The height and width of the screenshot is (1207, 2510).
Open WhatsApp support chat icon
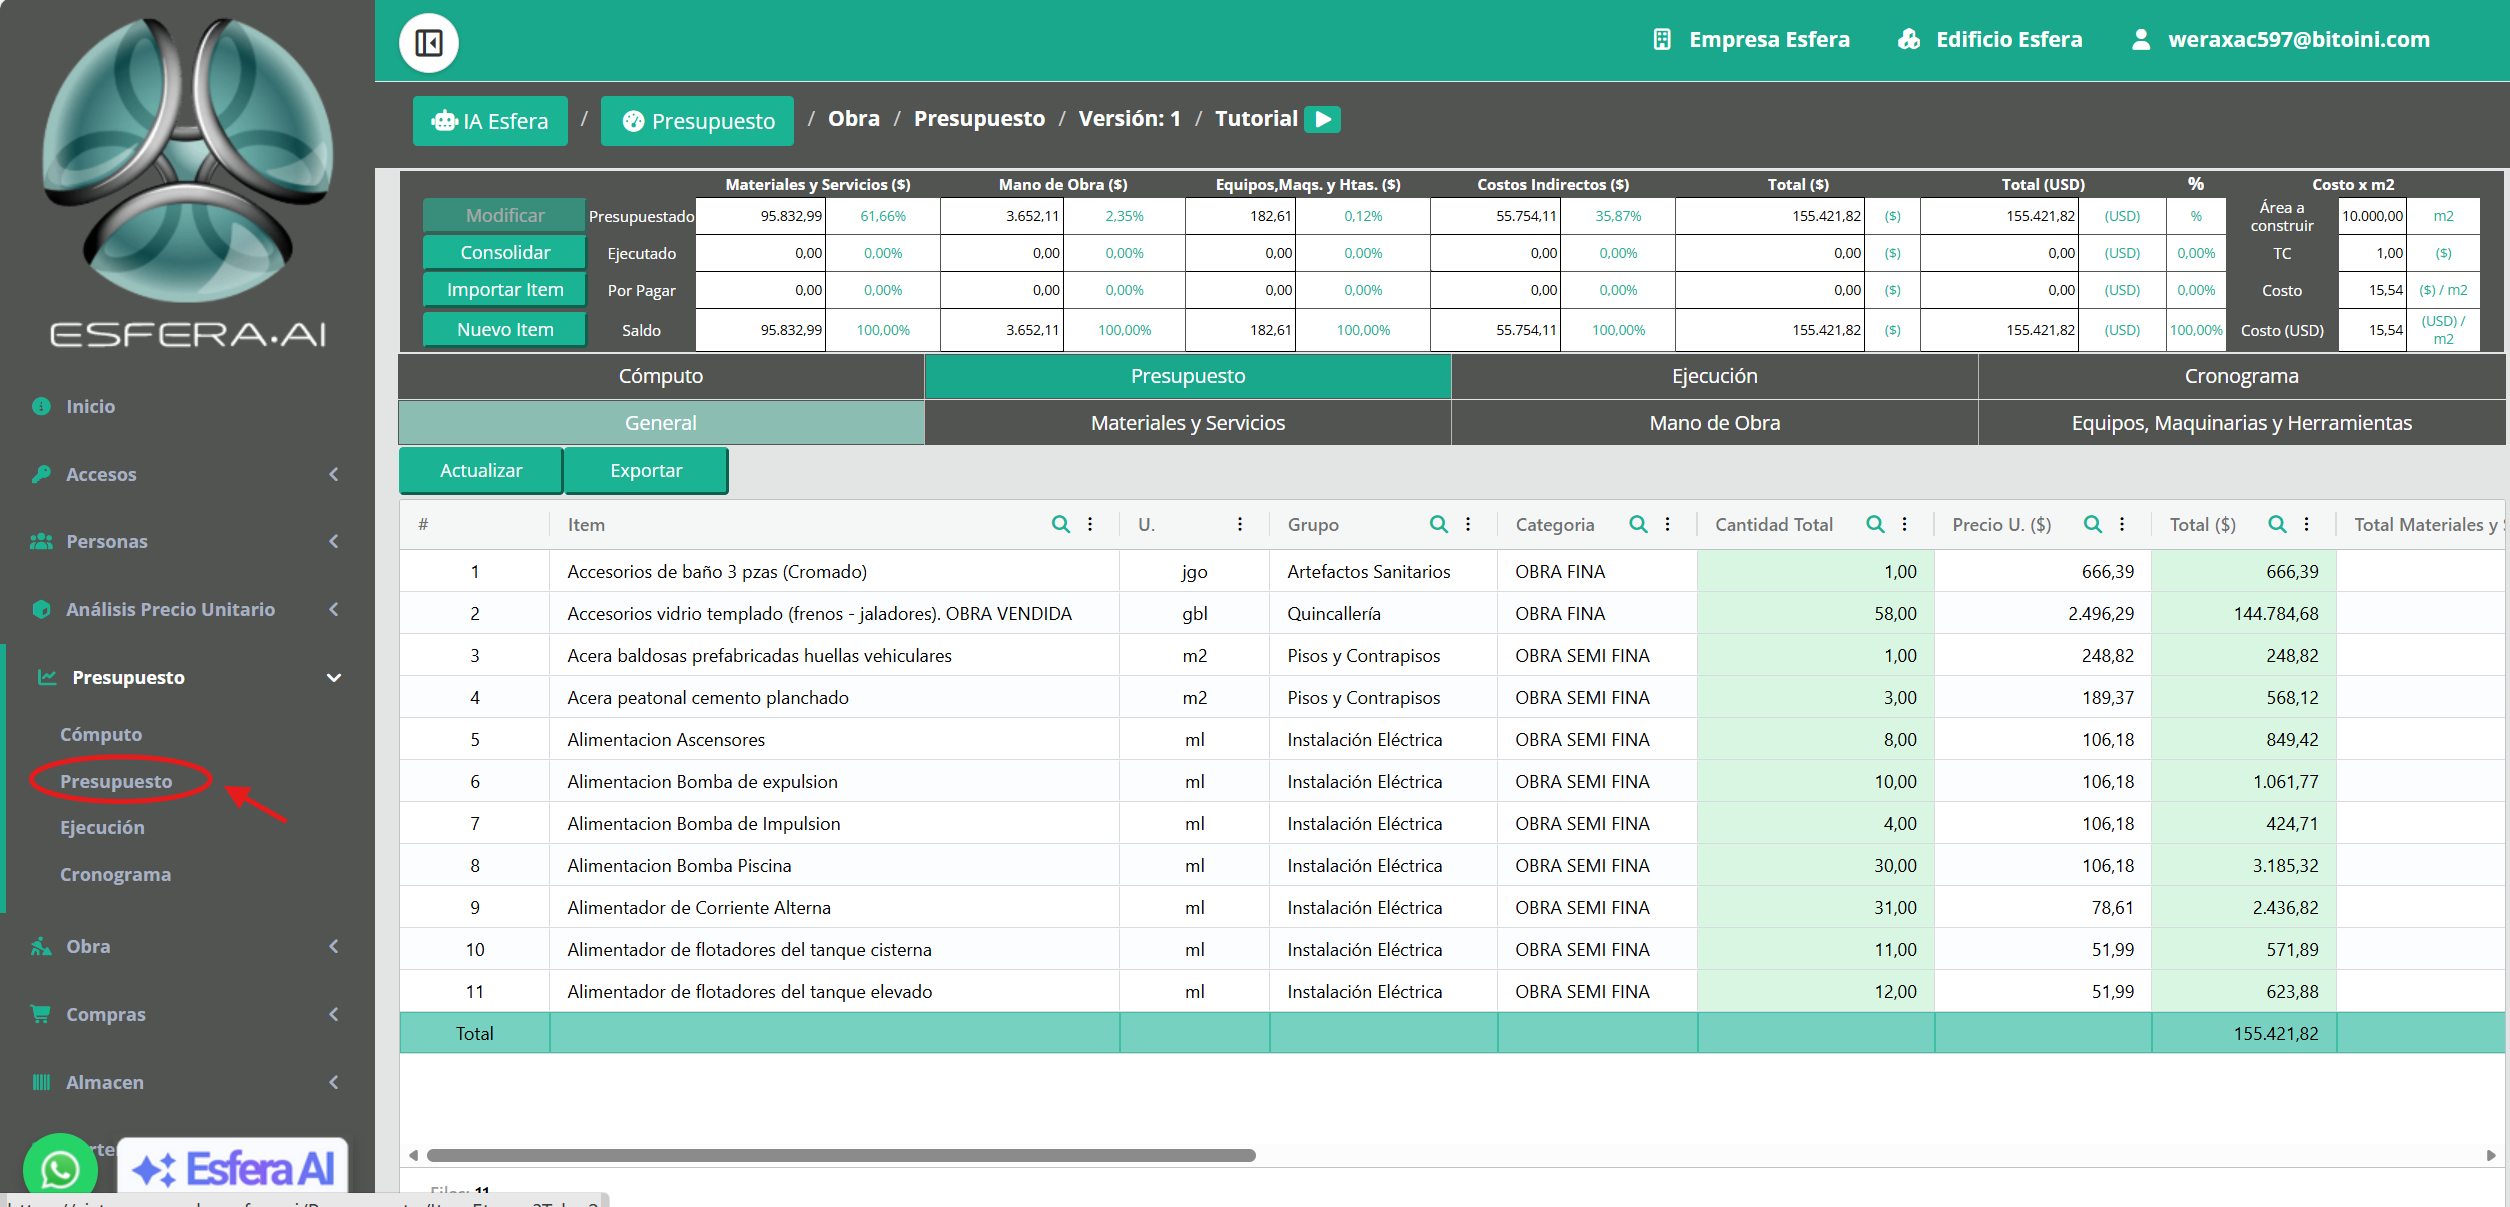pos(60,1167)
